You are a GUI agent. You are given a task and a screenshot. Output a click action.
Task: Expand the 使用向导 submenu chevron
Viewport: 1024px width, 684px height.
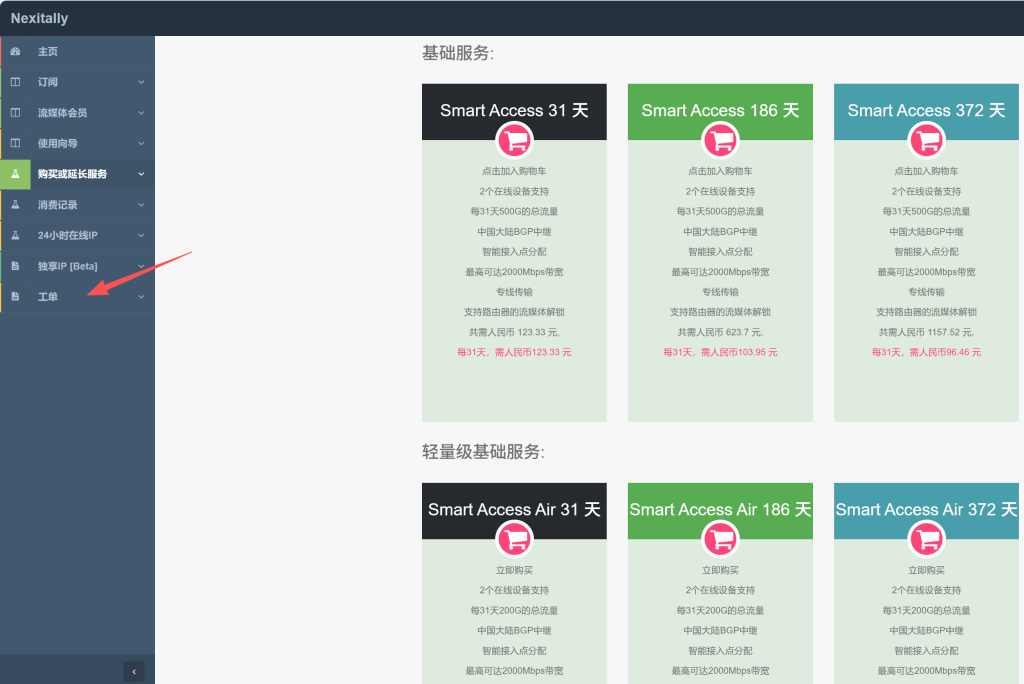click(x=141, y=144)
